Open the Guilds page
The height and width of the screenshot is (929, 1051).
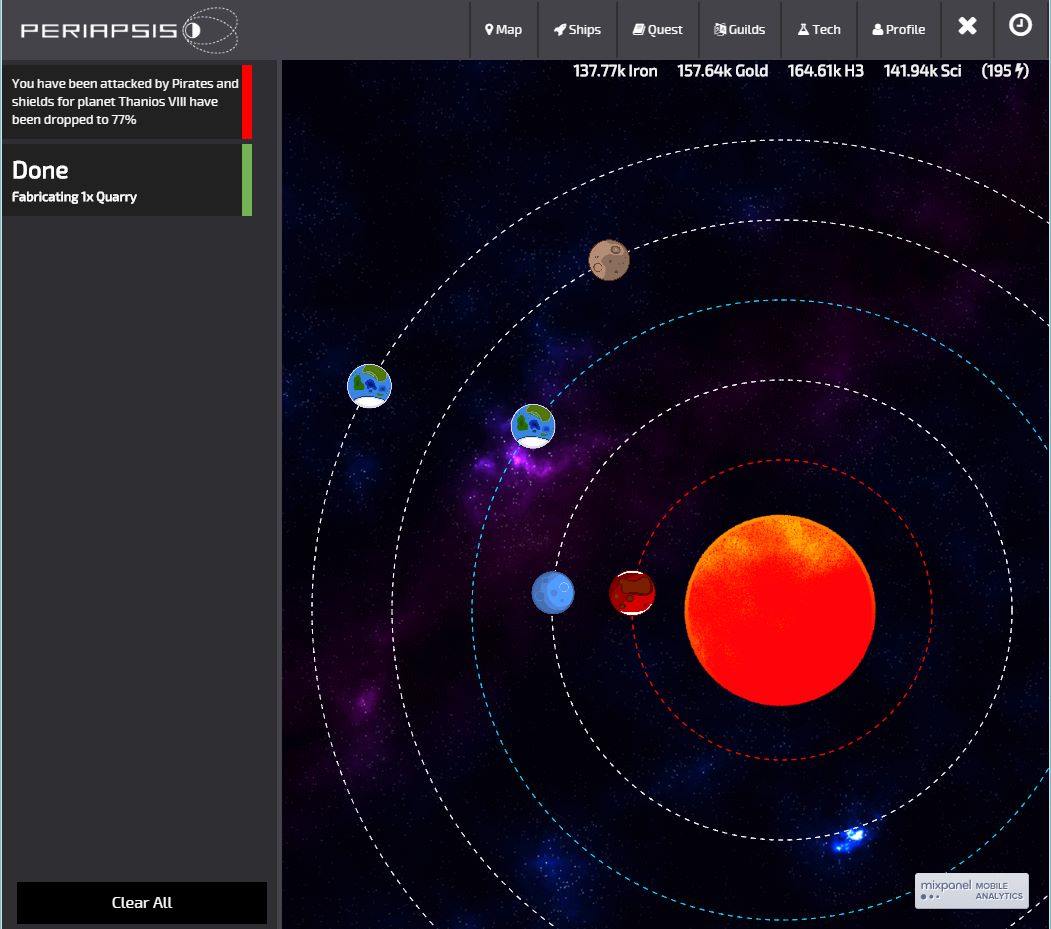click(739, 30)
